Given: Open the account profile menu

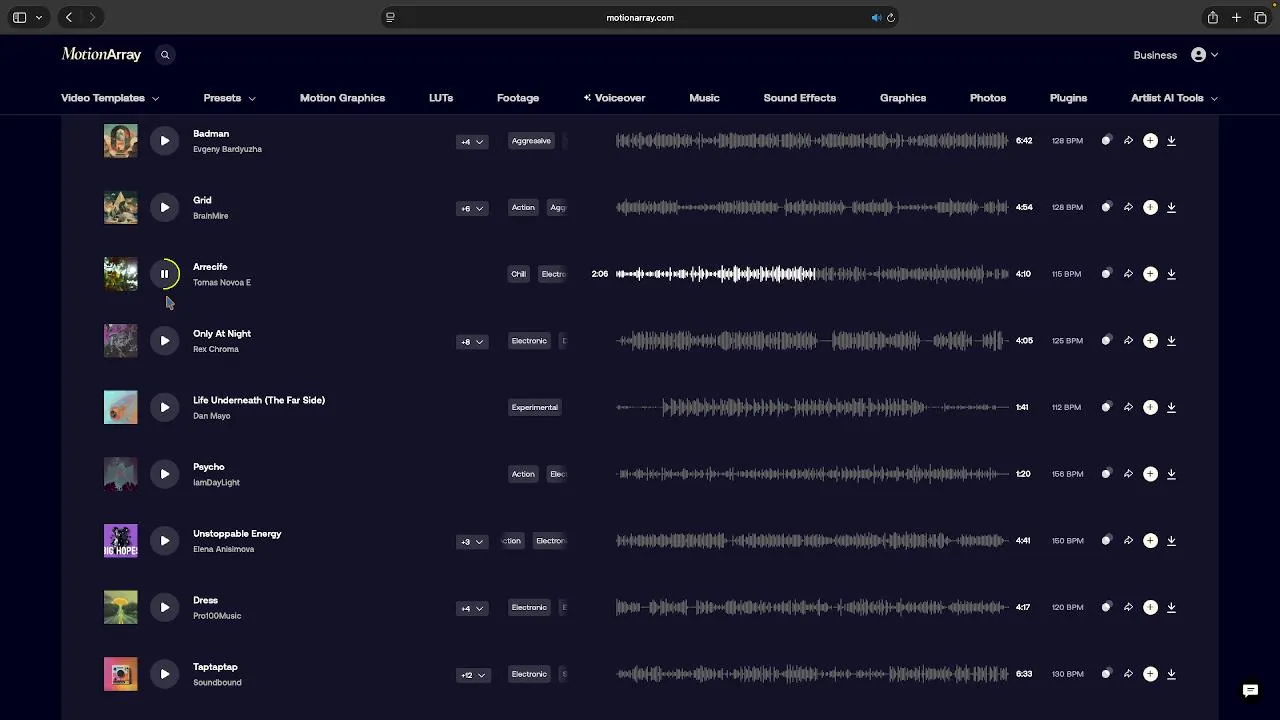Looking at the screenshot, I should click(1204, 55).
